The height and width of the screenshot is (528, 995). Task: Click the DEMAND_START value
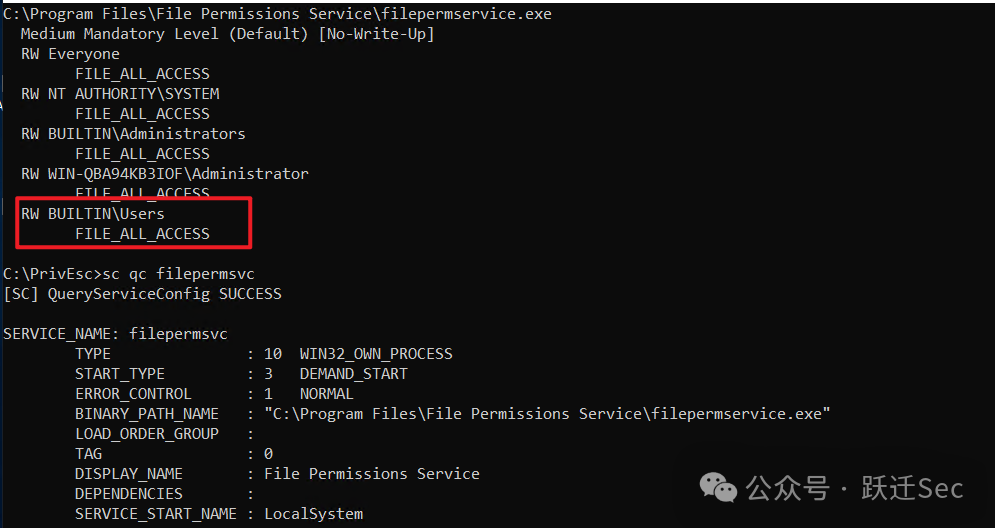tap(353, 374)
